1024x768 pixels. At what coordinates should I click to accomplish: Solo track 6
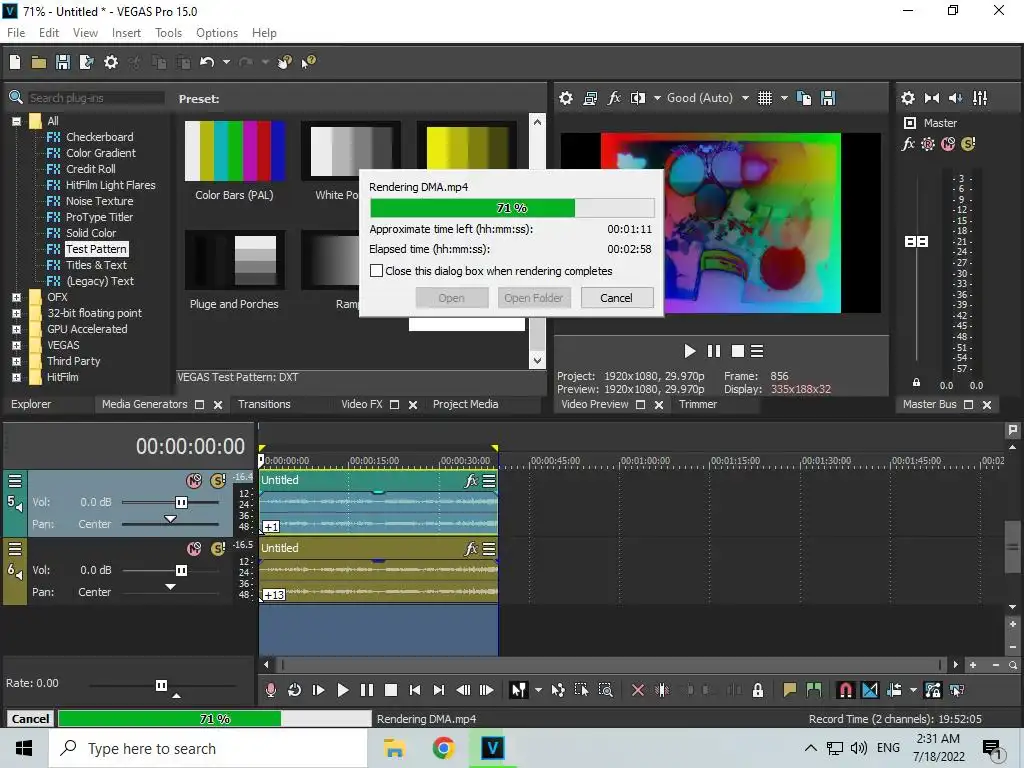pyautogui.click(x=217, y=549)
